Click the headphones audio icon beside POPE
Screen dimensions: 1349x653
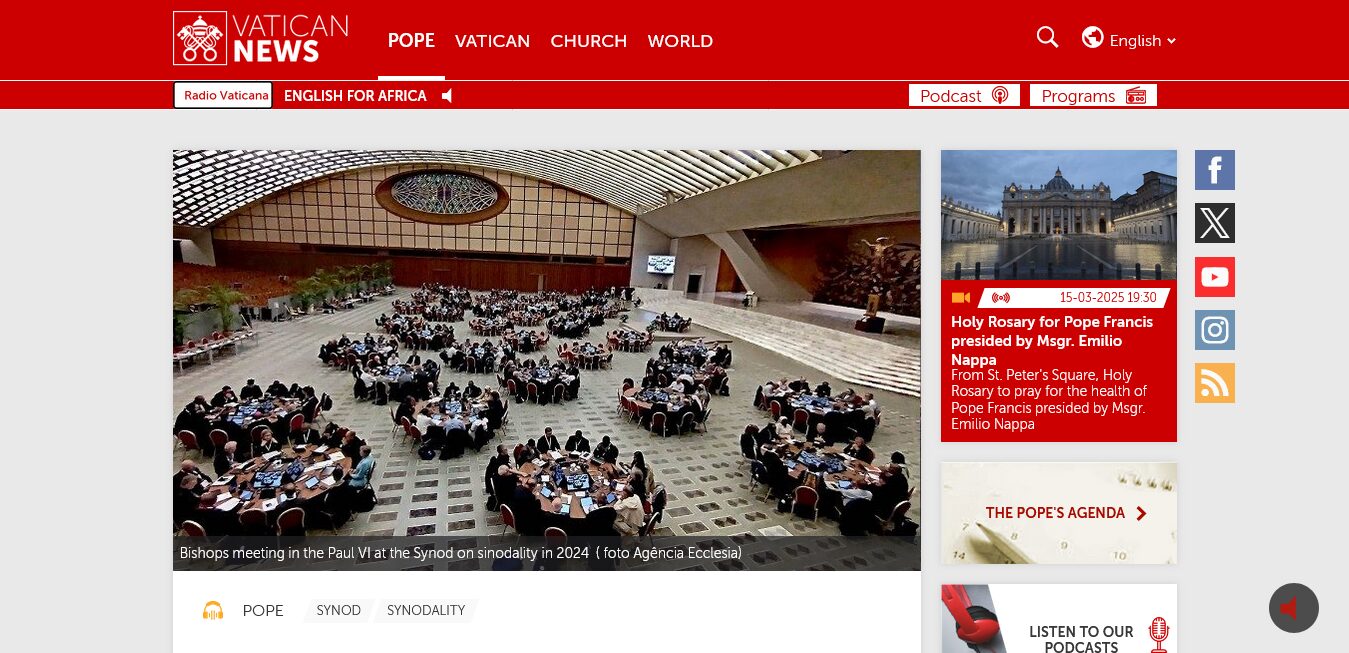click(x=213, y=610)
